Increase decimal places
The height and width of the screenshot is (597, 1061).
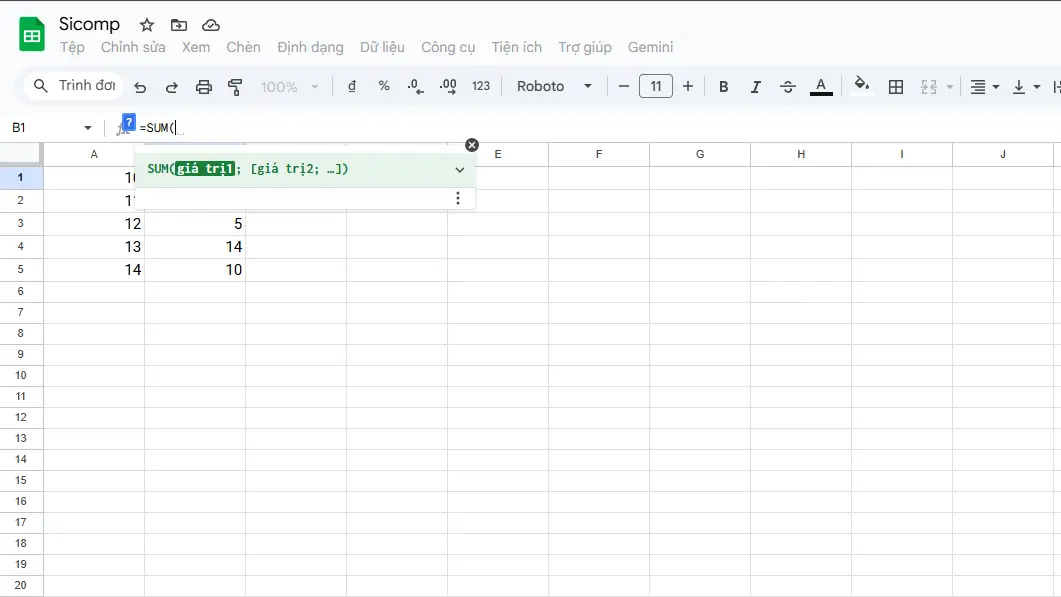pos(448,86)
